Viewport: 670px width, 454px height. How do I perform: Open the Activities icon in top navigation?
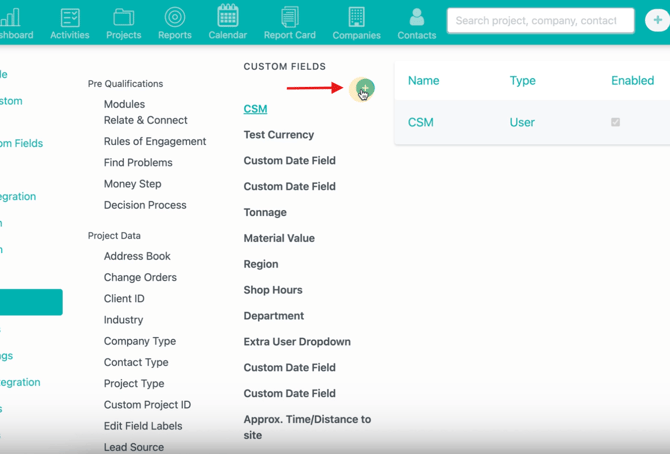[x=70, y=18]
